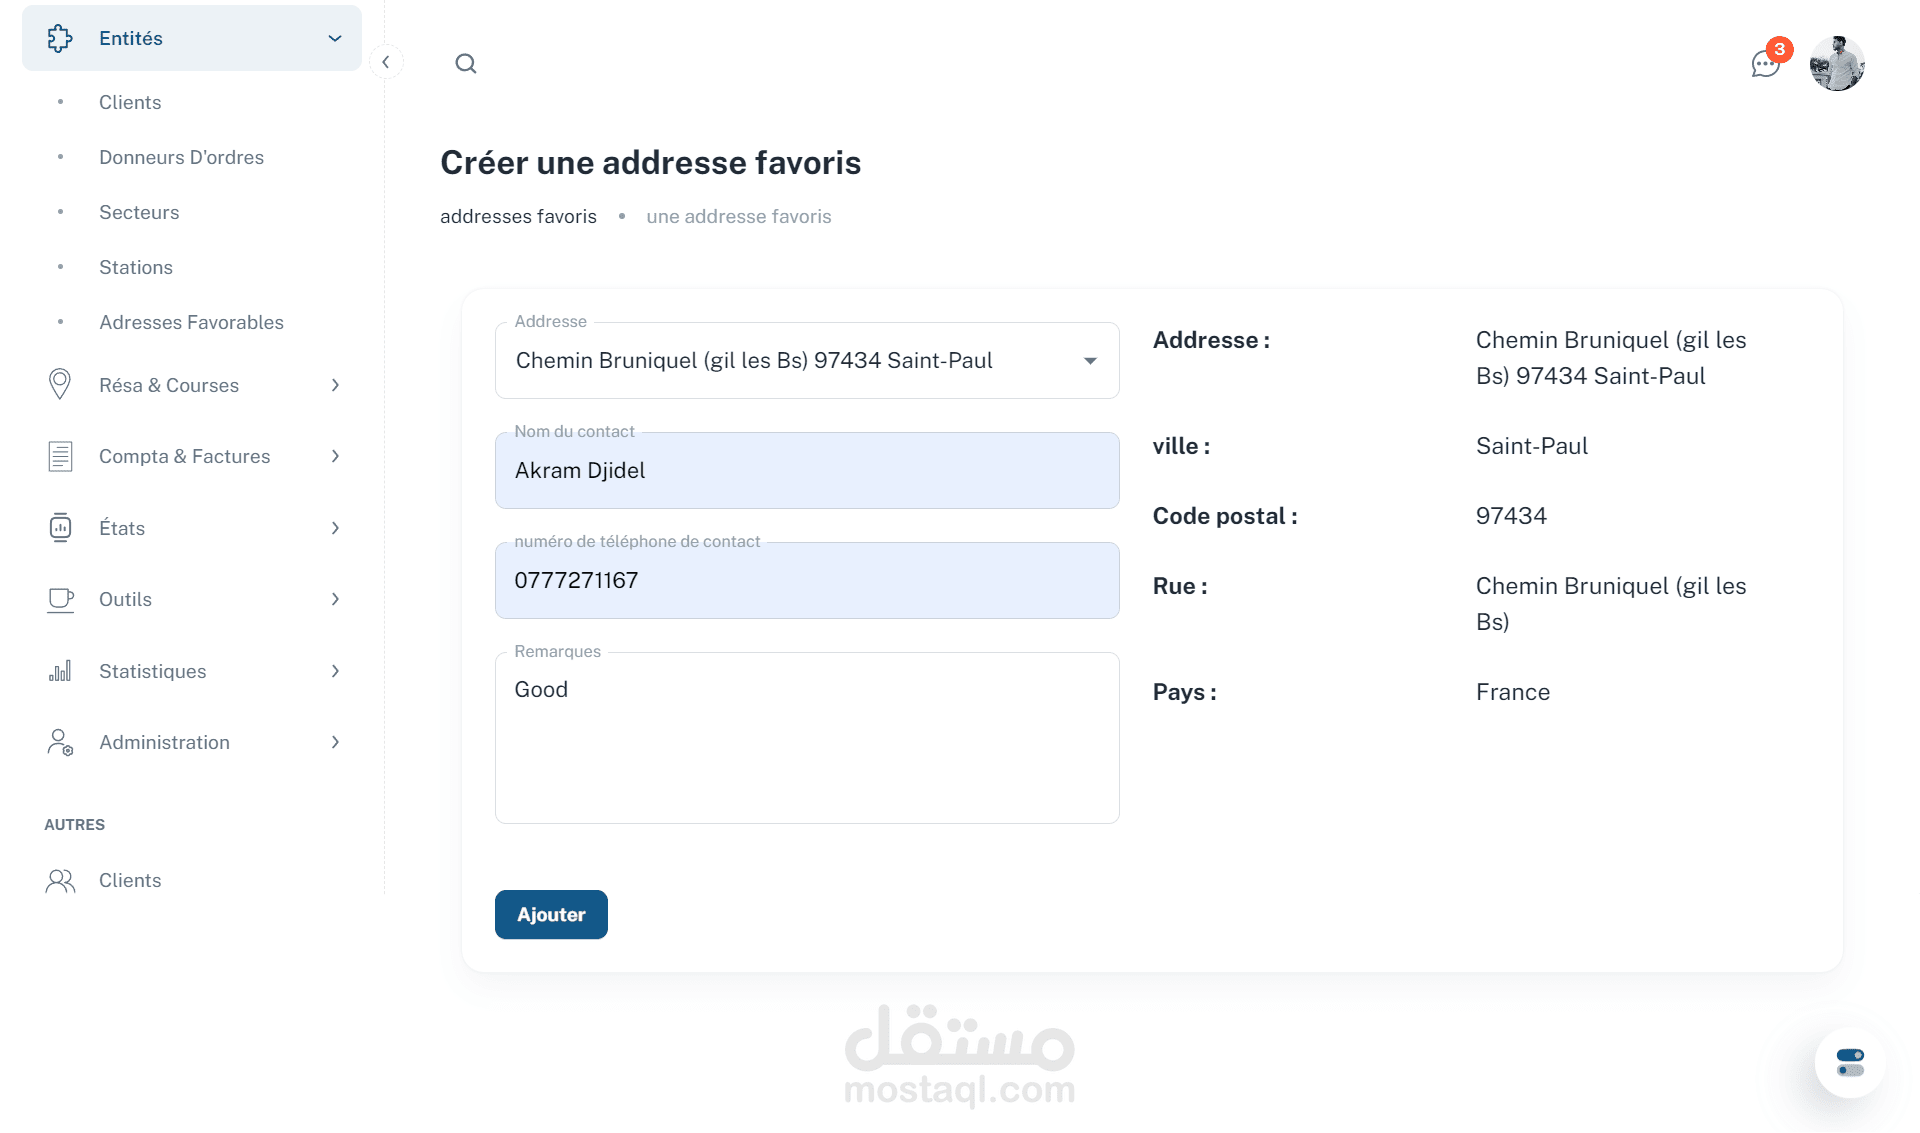
Task: Open Donneurs D'ordres menu item
Action: tap(181, 157)
